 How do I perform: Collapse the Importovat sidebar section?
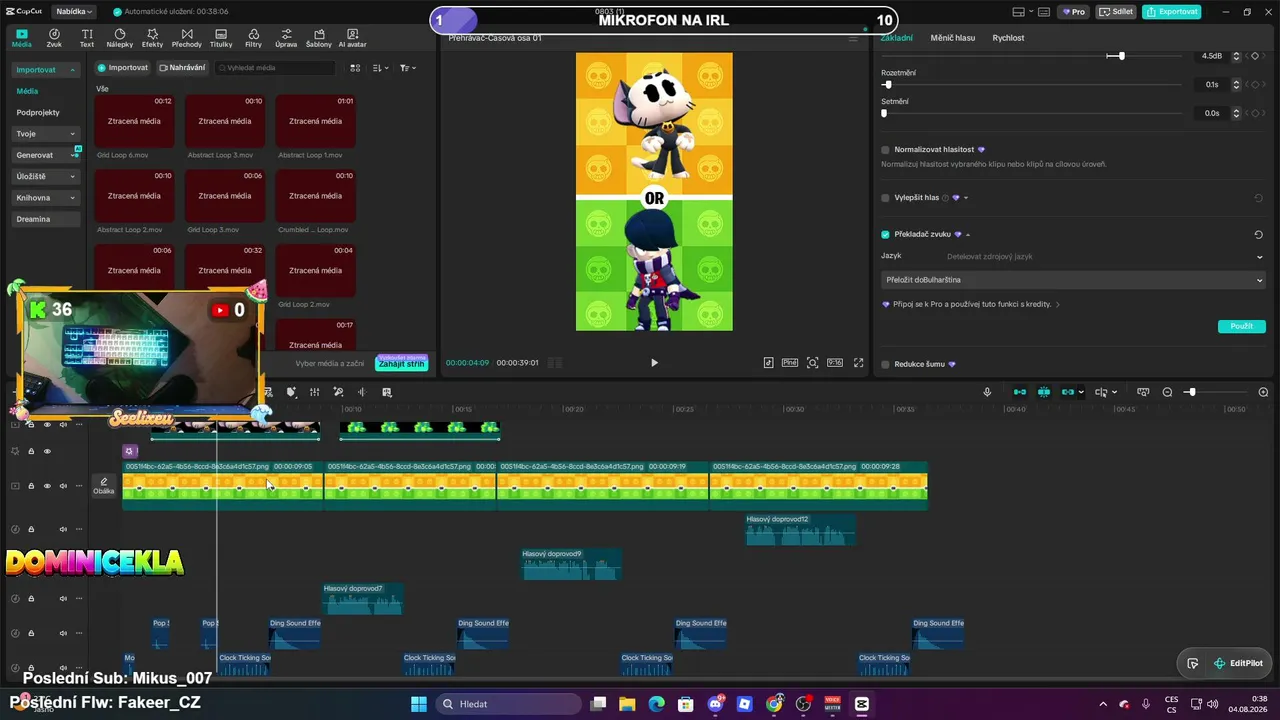point(71,70)
